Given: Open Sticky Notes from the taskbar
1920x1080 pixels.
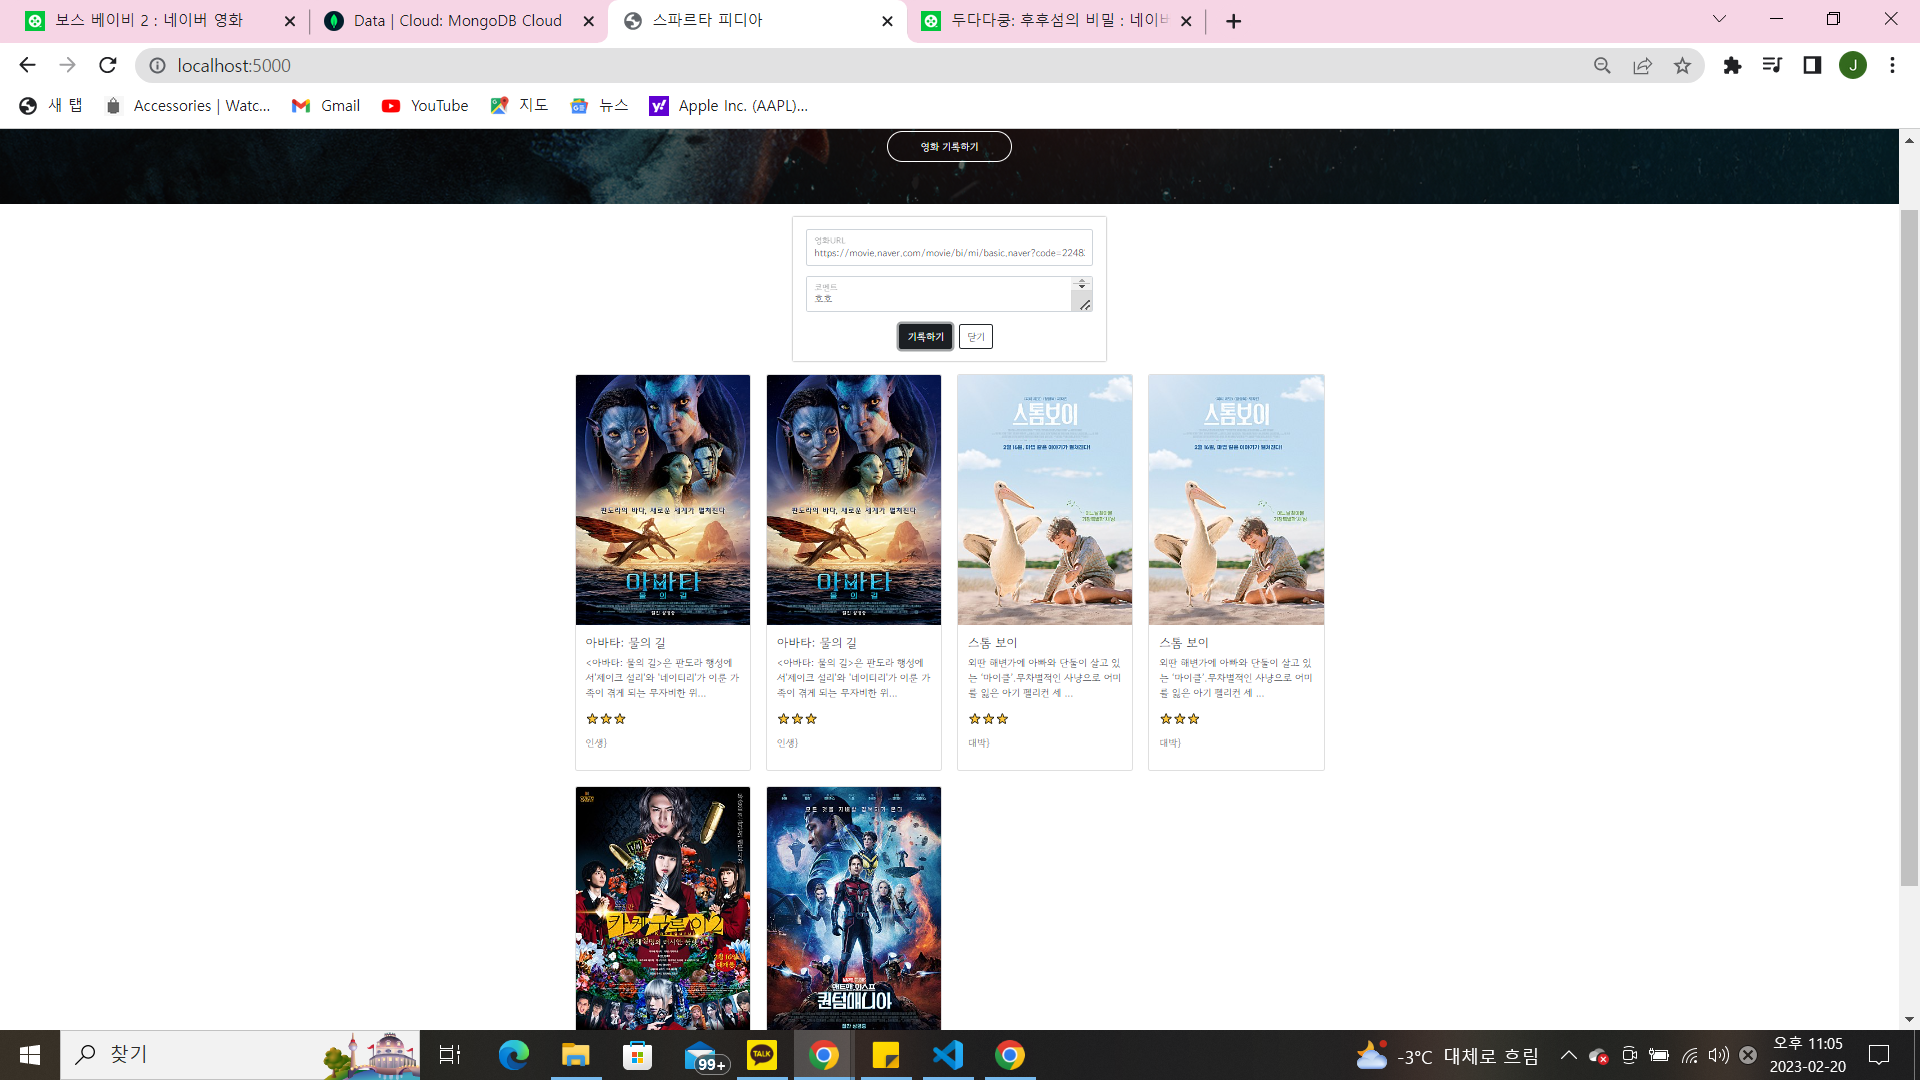Looking at the screenshot, I should [x=886, y=1055].
